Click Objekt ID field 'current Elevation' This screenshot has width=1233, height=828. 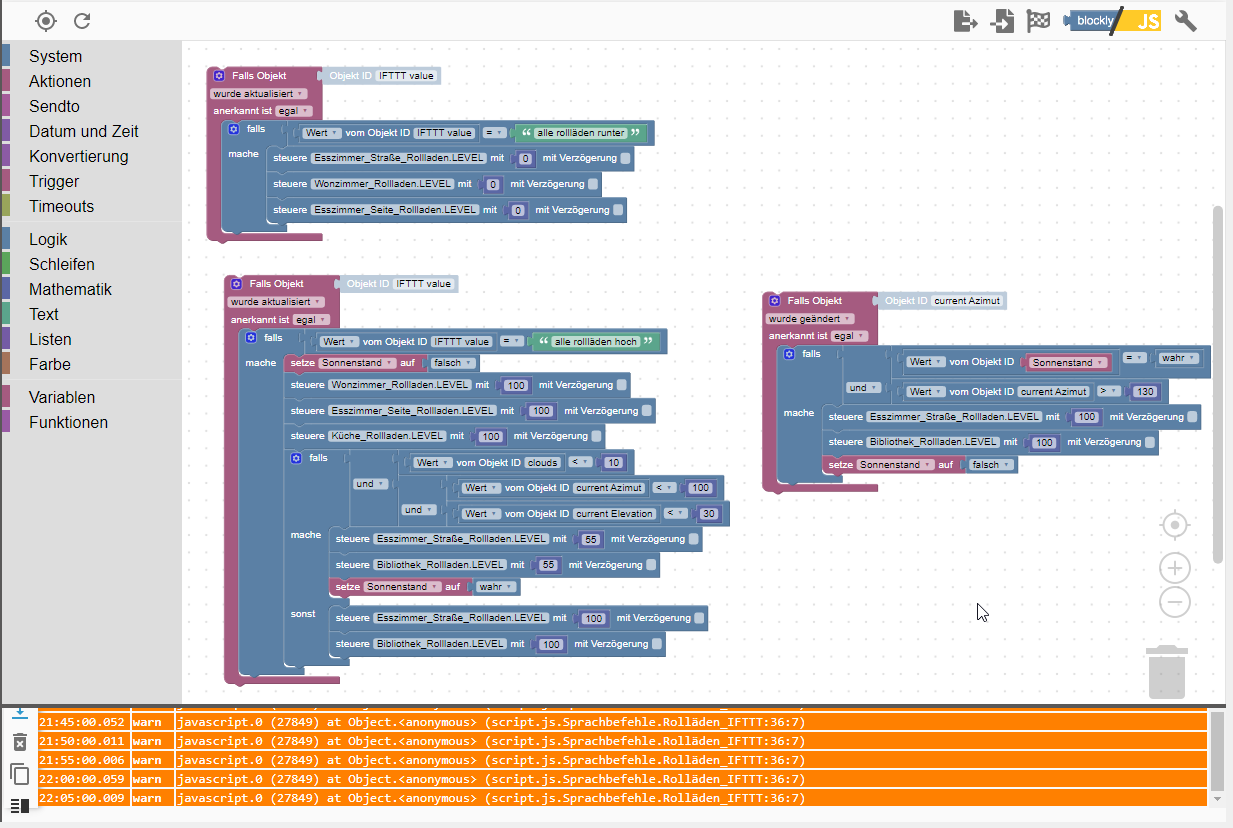(615, 514)
